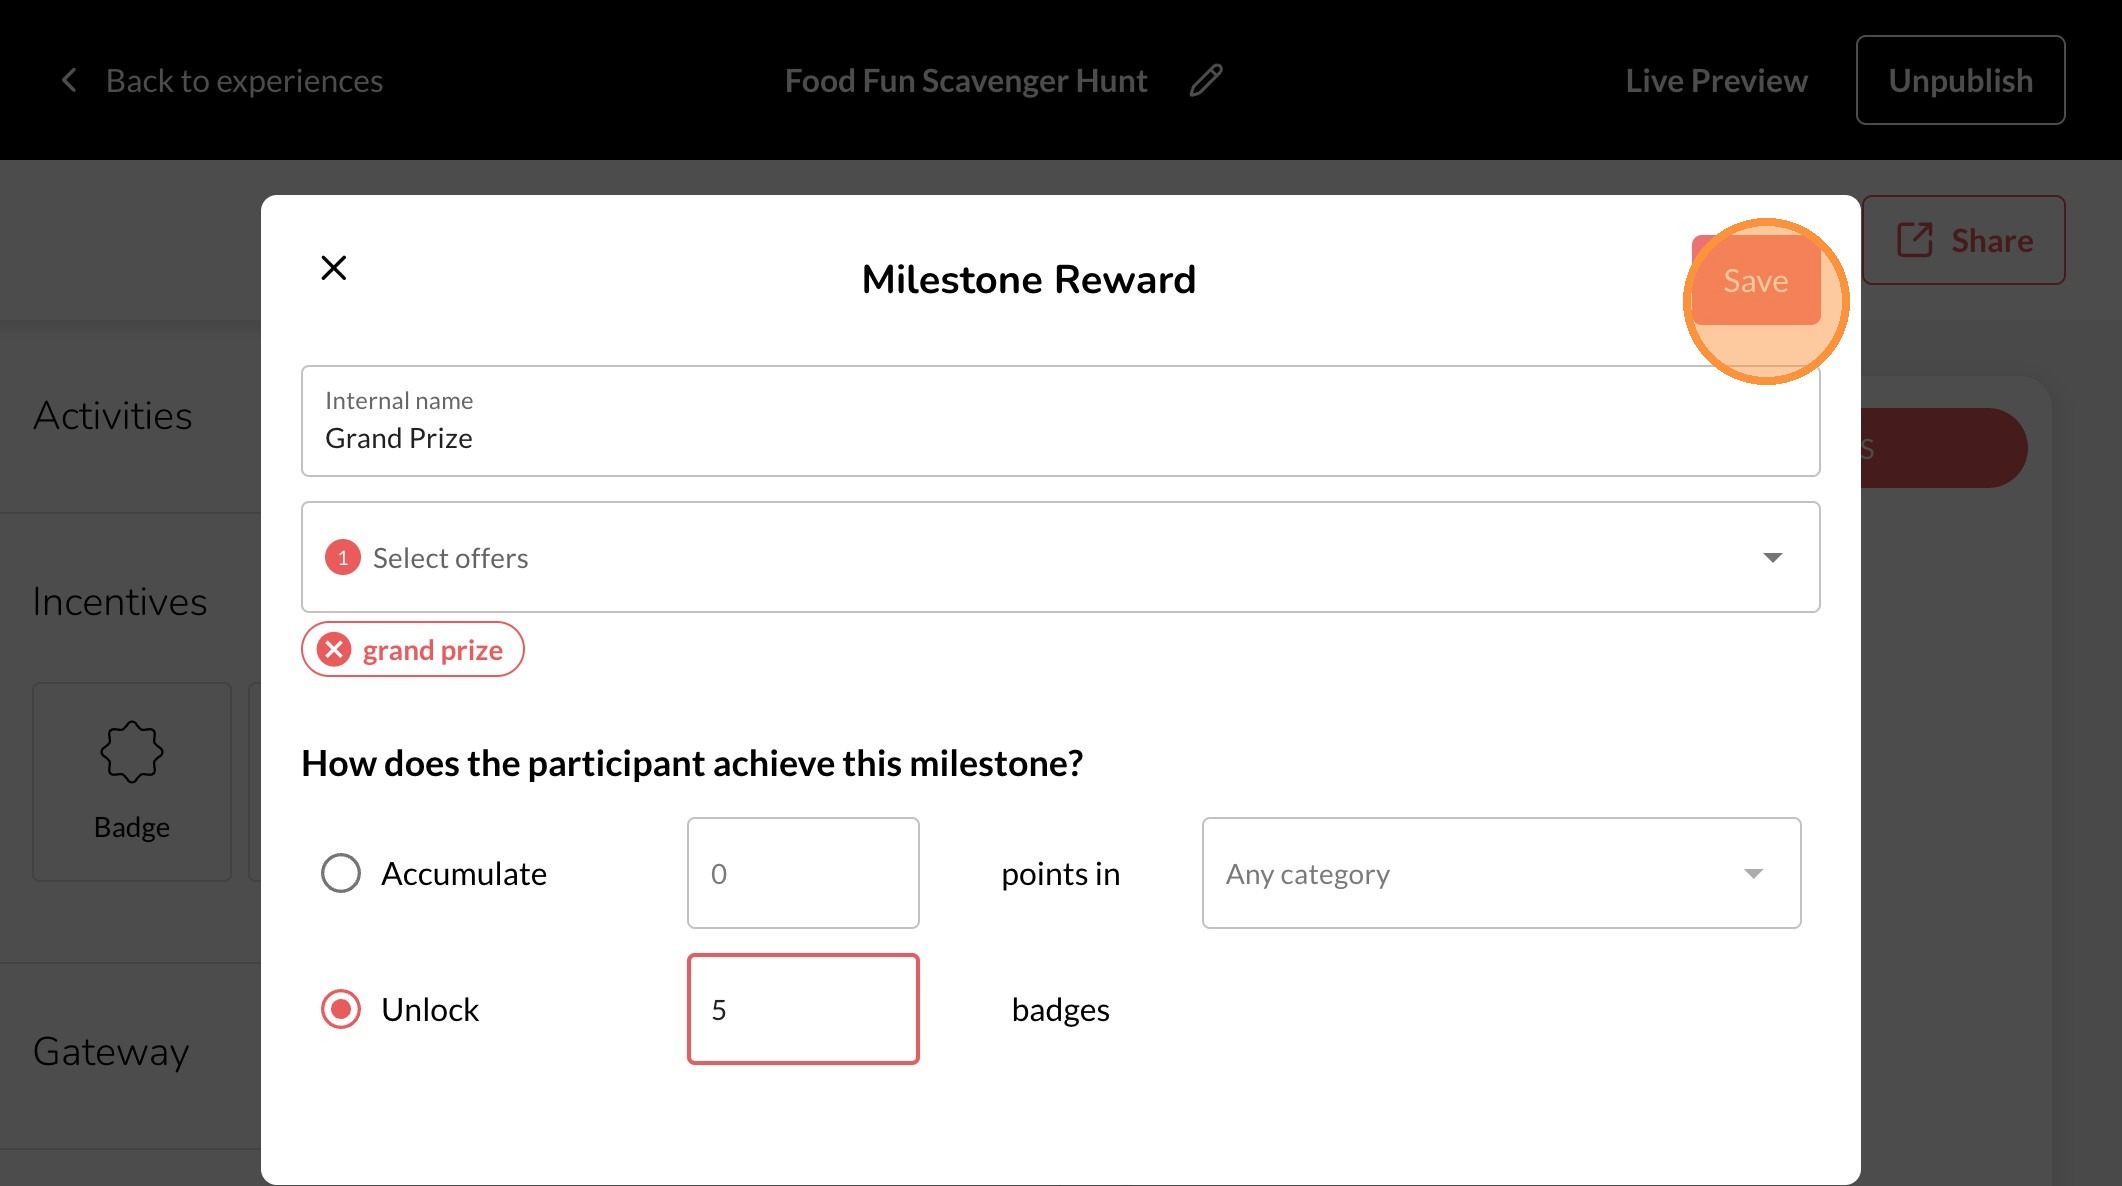Remove the grand prize offer chip
Image resolution: width=2122 pixels, height=1186 pixels.
pyautogui.click(x=335, y=650)
